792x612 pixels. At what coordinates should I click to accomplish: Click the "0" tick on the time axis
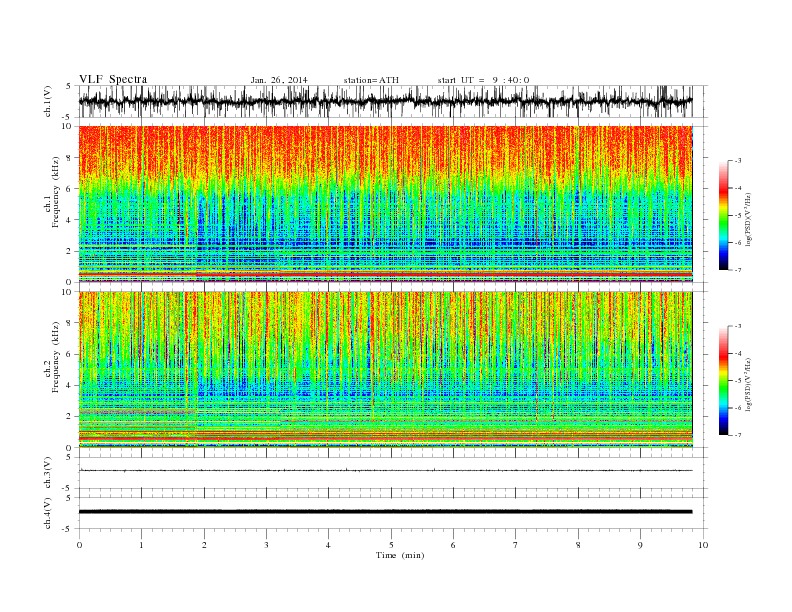coord(79,545)
